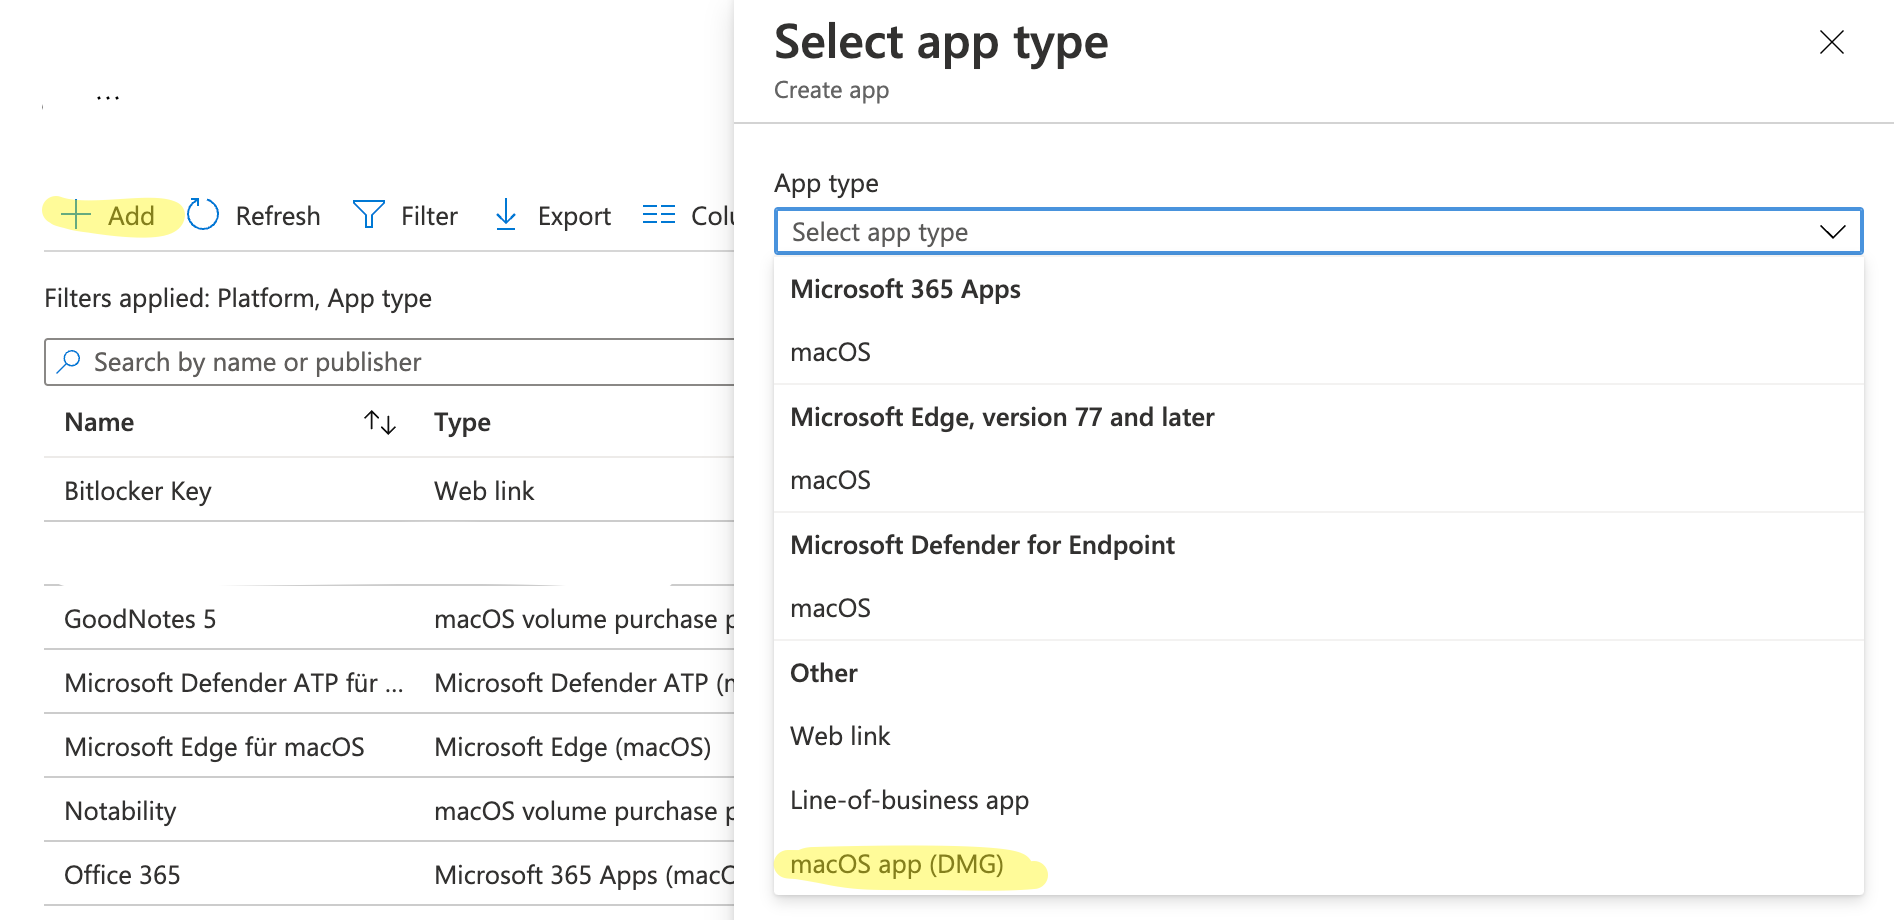1894x920 pixels.
Task: Select Line-of-business app option
Action: [x=909, y=799]
